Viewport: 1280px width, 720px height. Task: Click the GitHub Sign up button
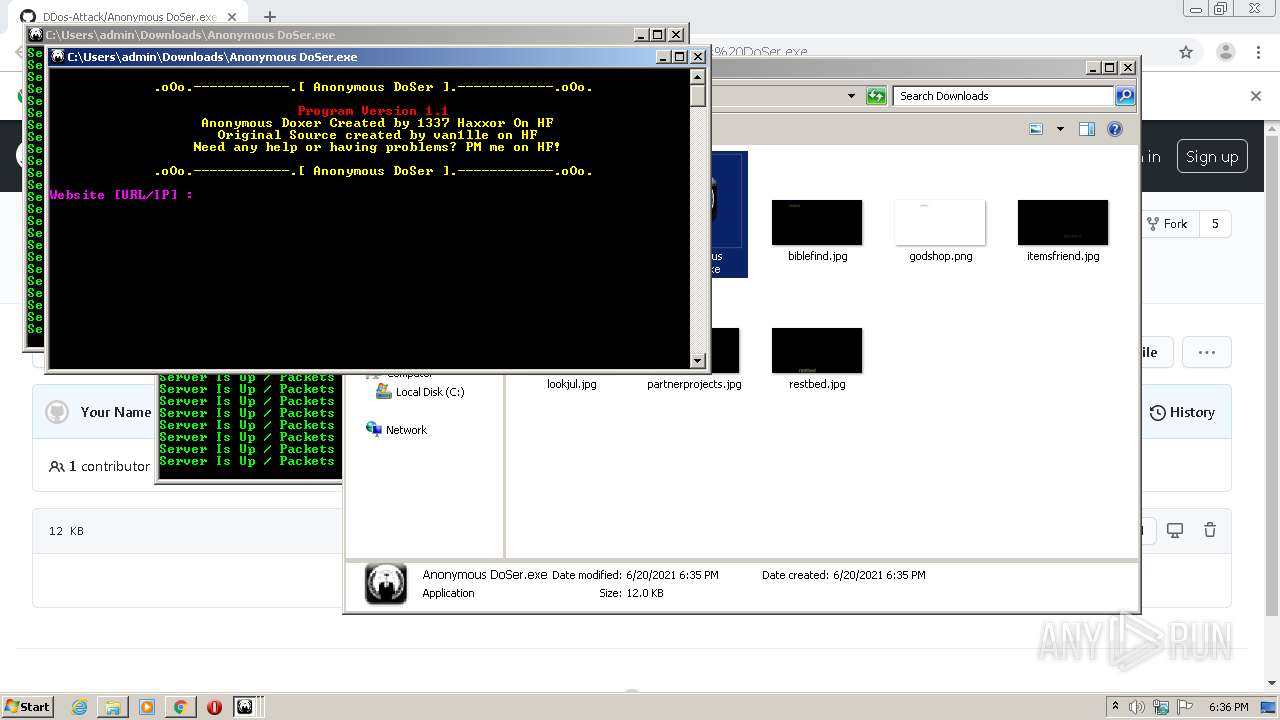1211,156
